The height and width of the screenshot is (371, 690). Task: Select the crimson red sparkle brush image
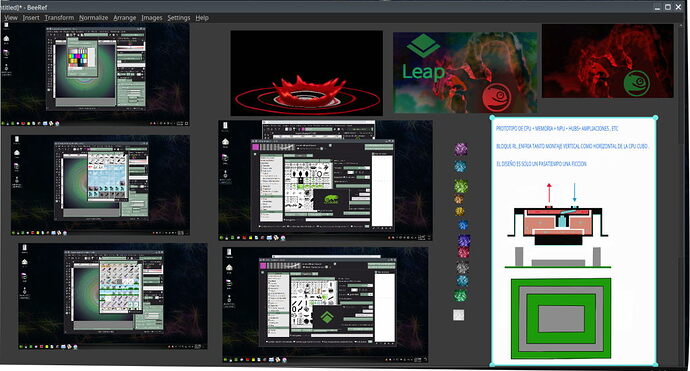(463, 252)
